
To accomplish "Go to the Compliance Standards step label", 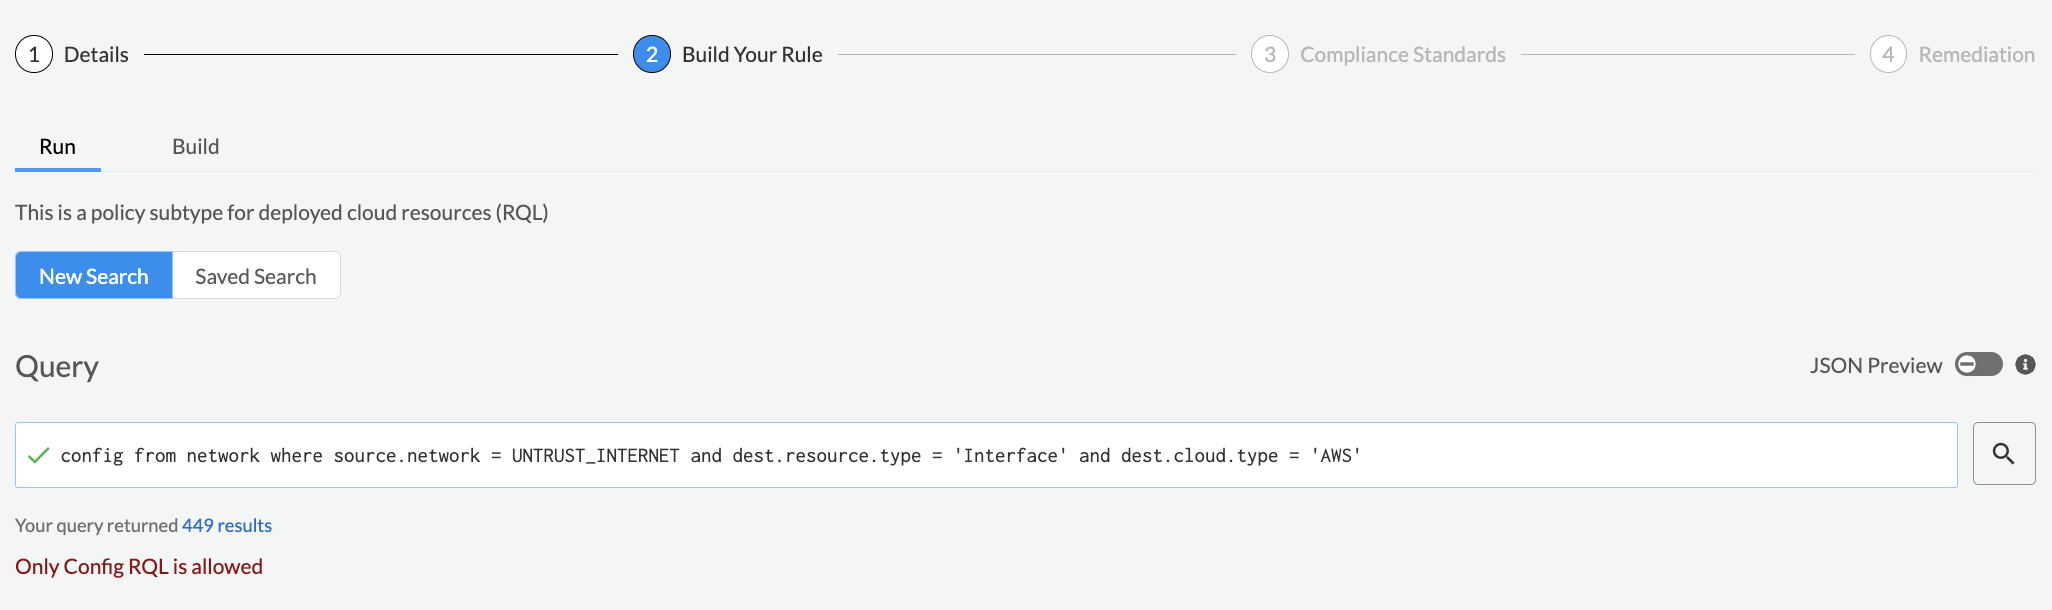I will coord(1402,55).
